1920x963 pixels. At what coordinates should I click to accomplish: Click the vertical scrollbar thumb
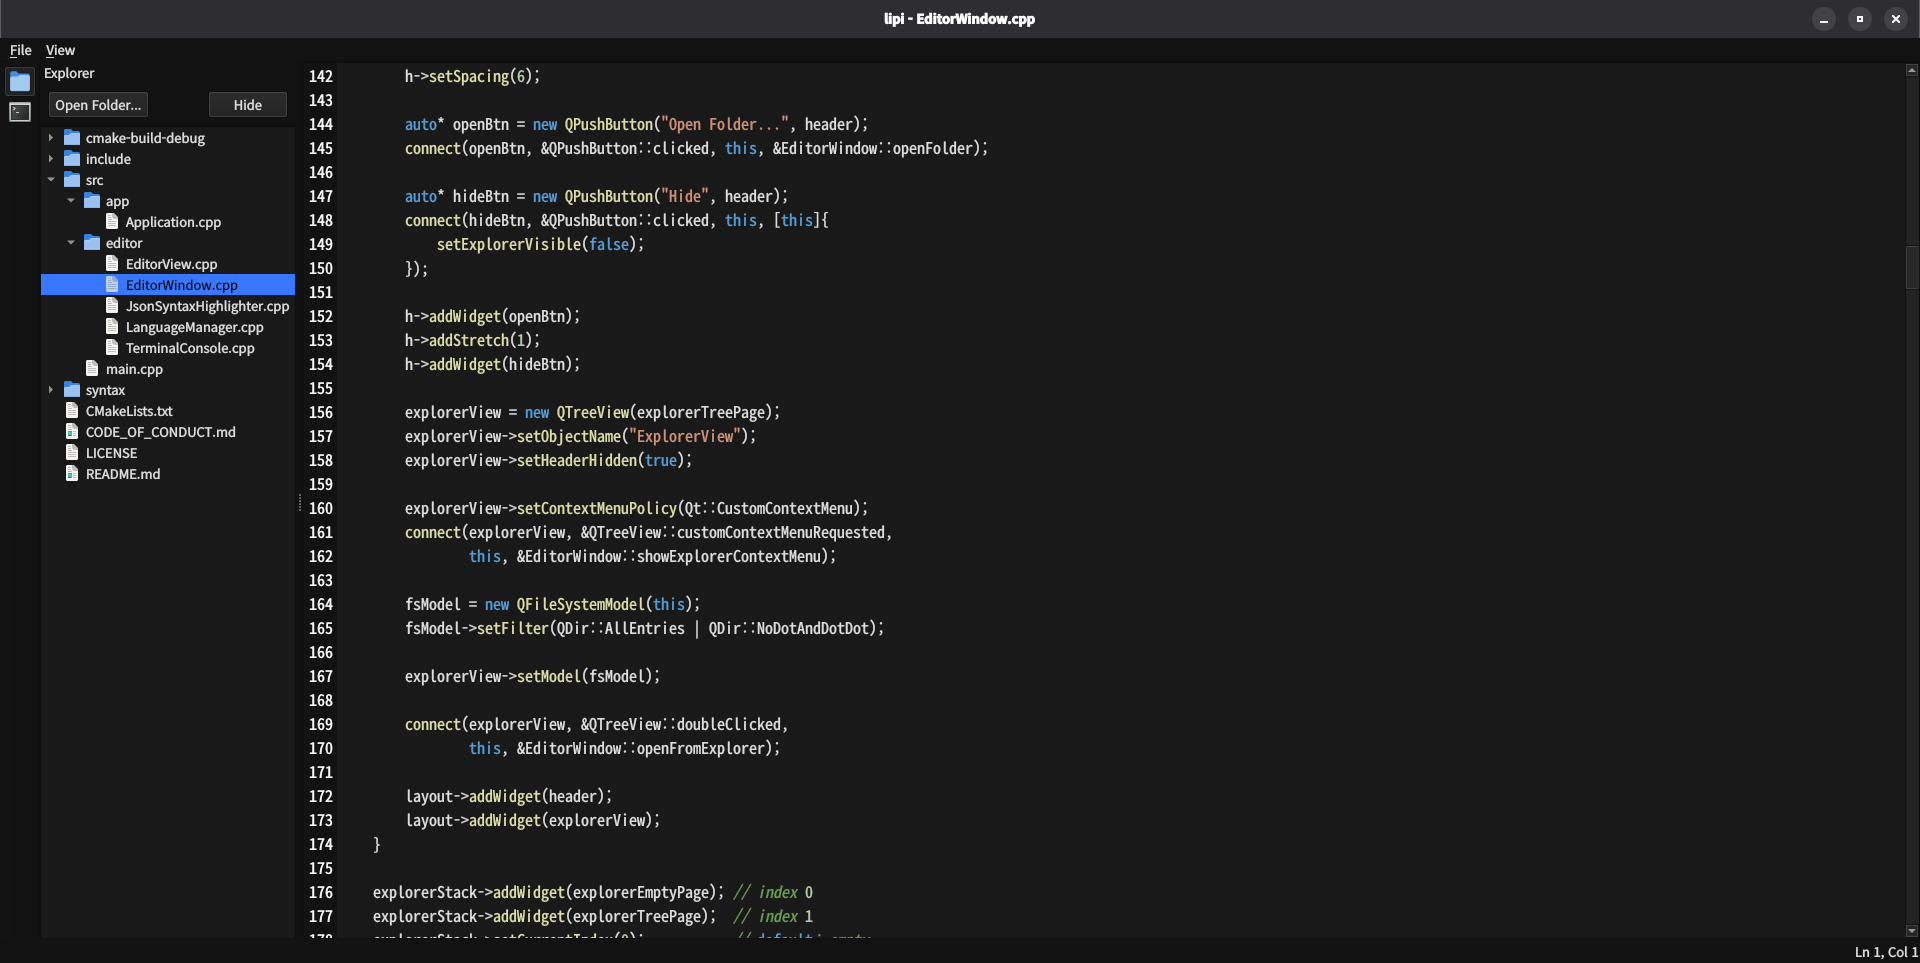click(1911, 267)
